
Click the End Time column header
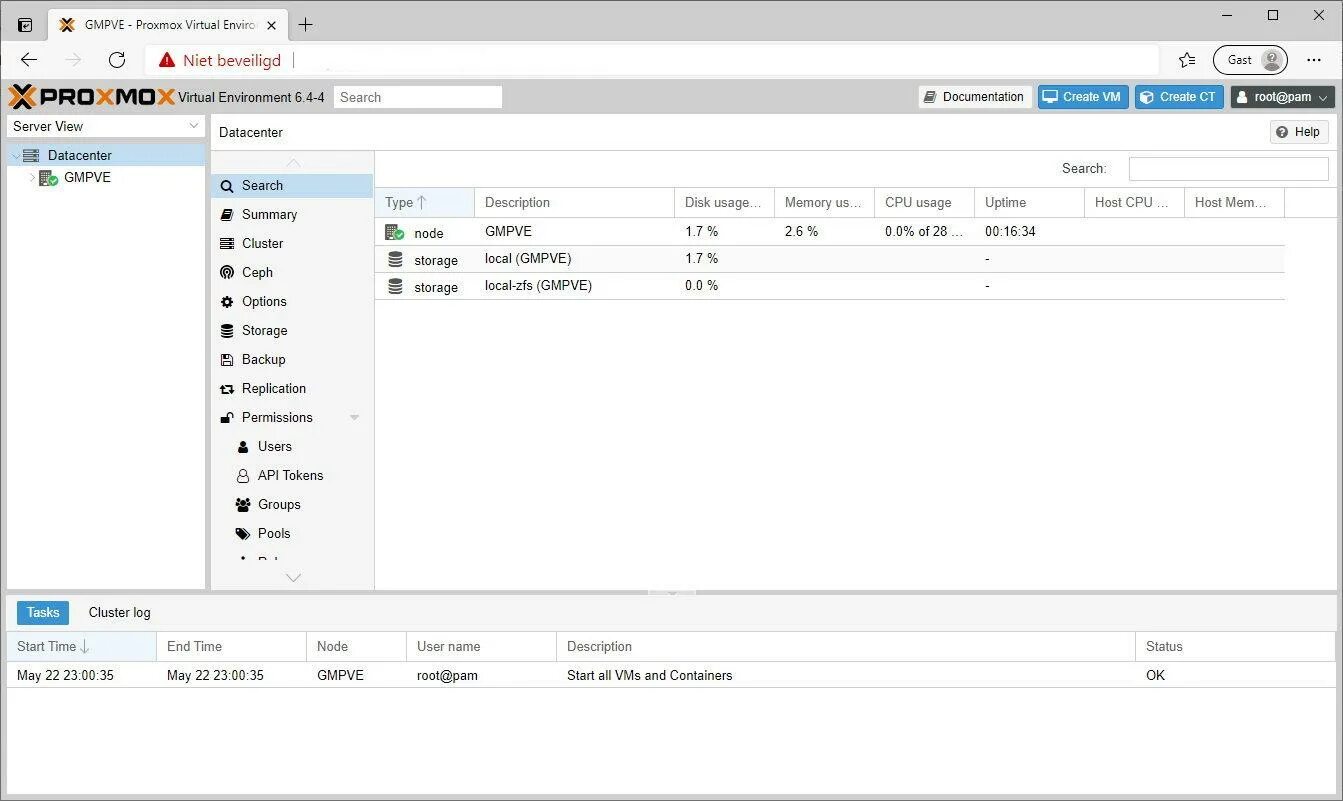(232, 646)
